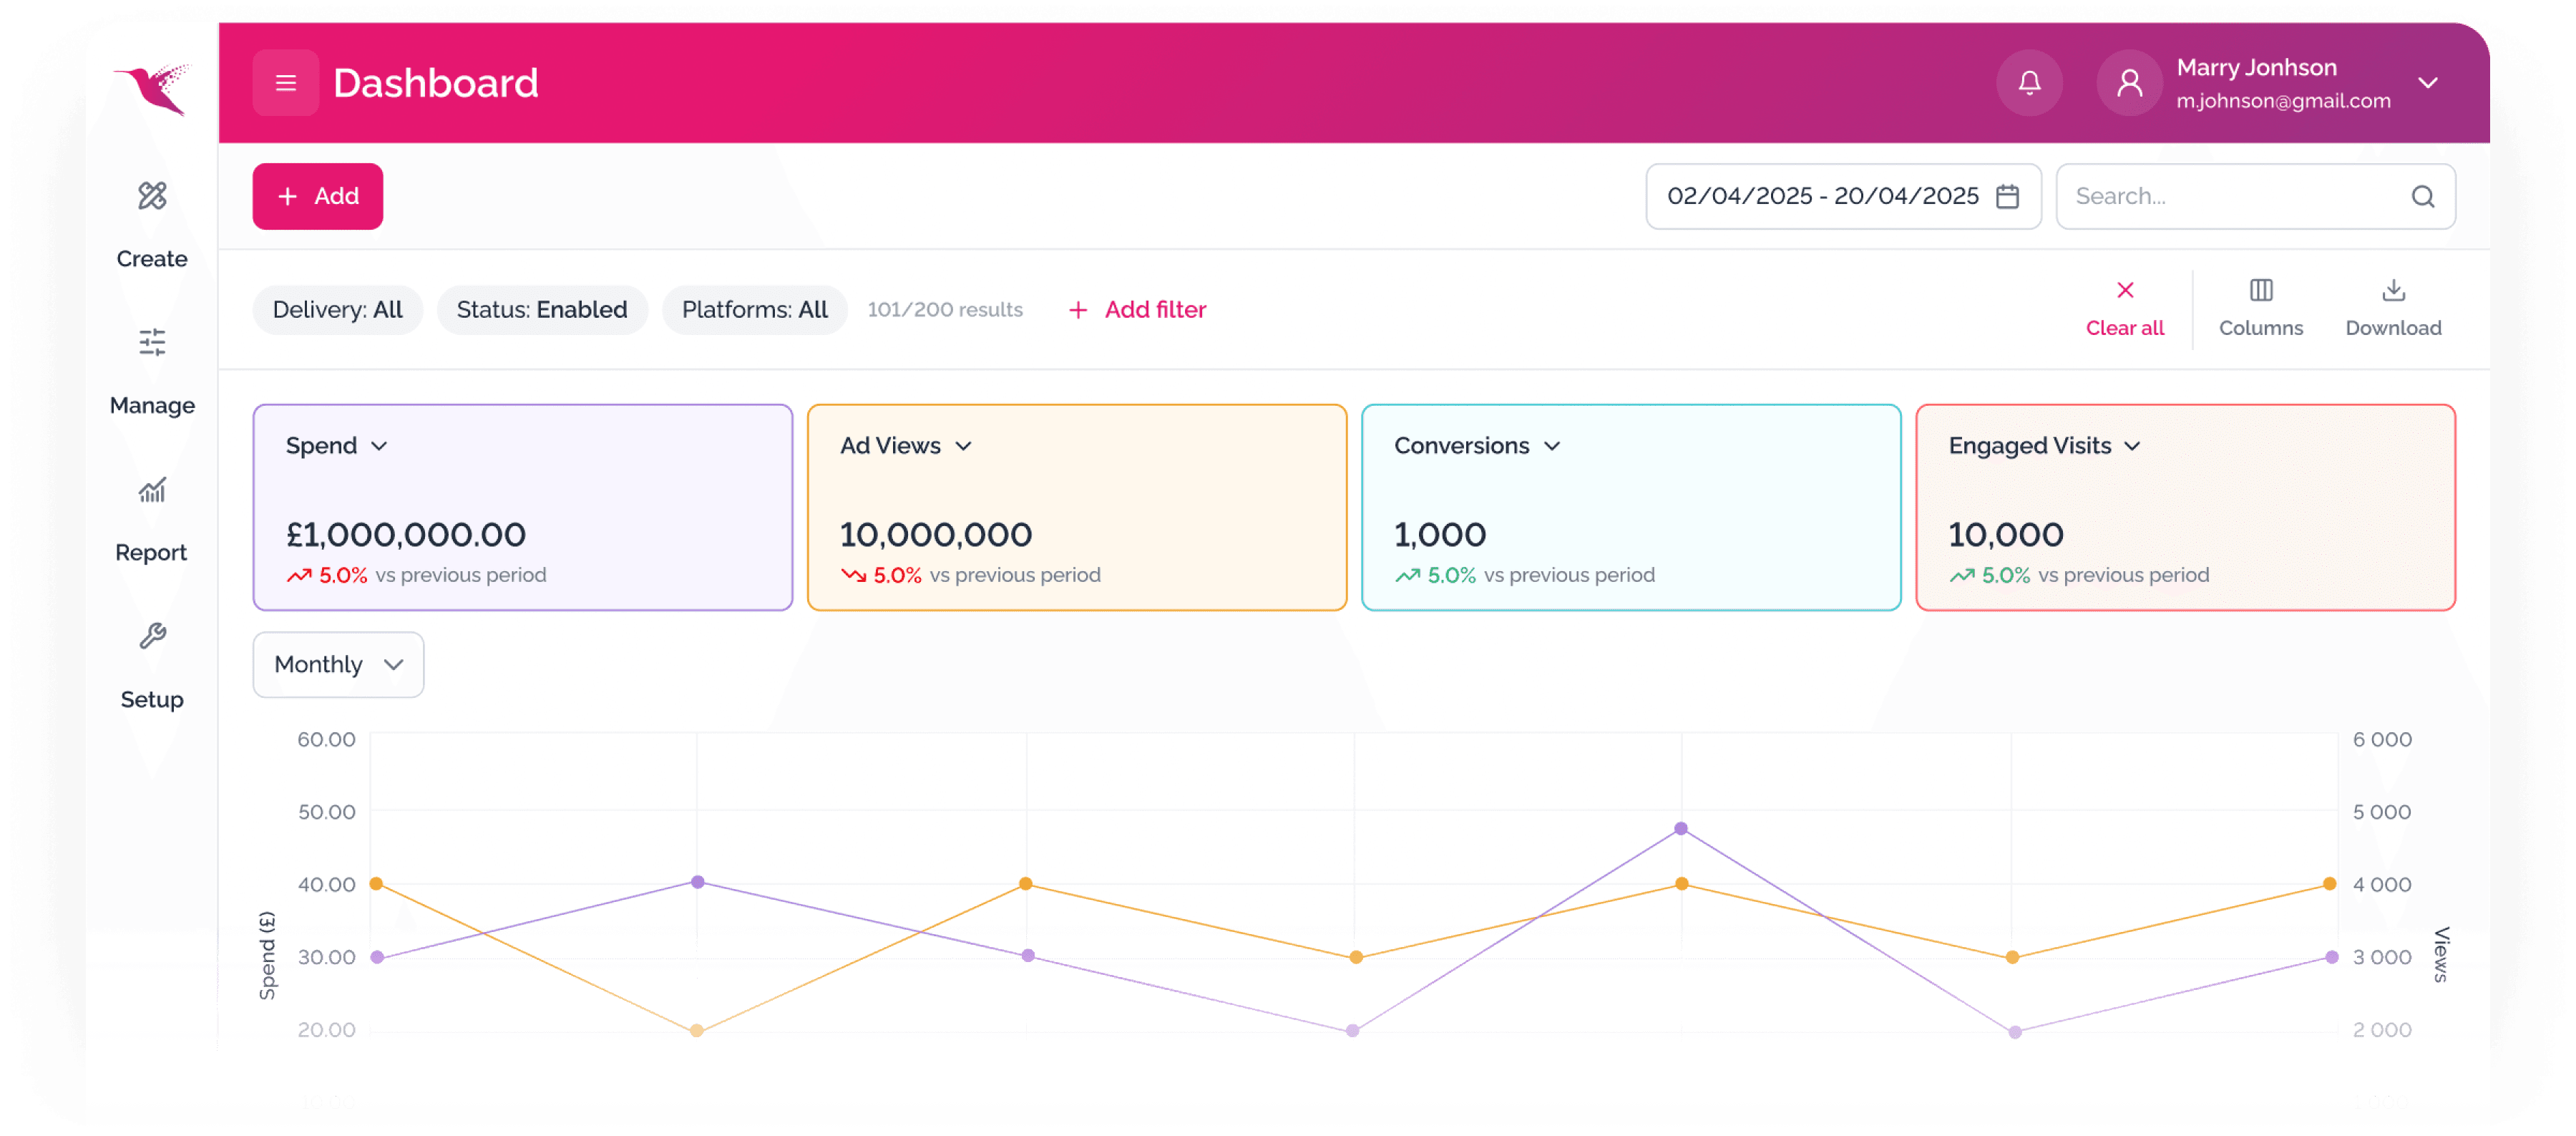
Task: Clear all filters
Action: point(2124,308)
